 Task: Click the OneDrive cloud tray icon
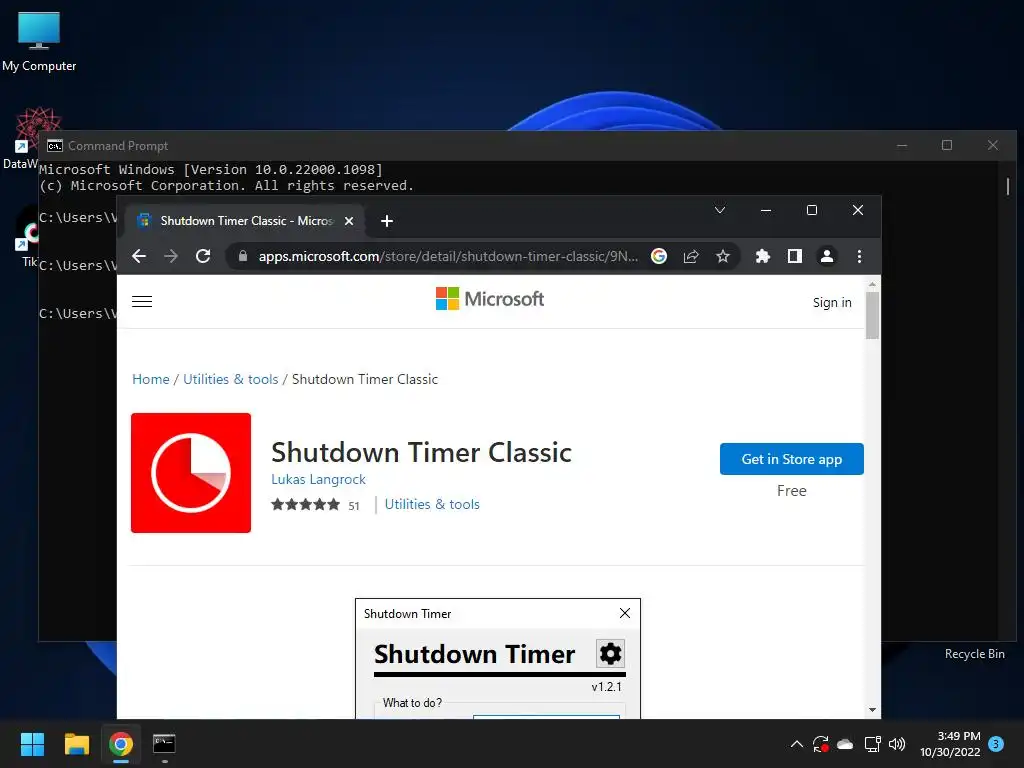tap(845, 744)
